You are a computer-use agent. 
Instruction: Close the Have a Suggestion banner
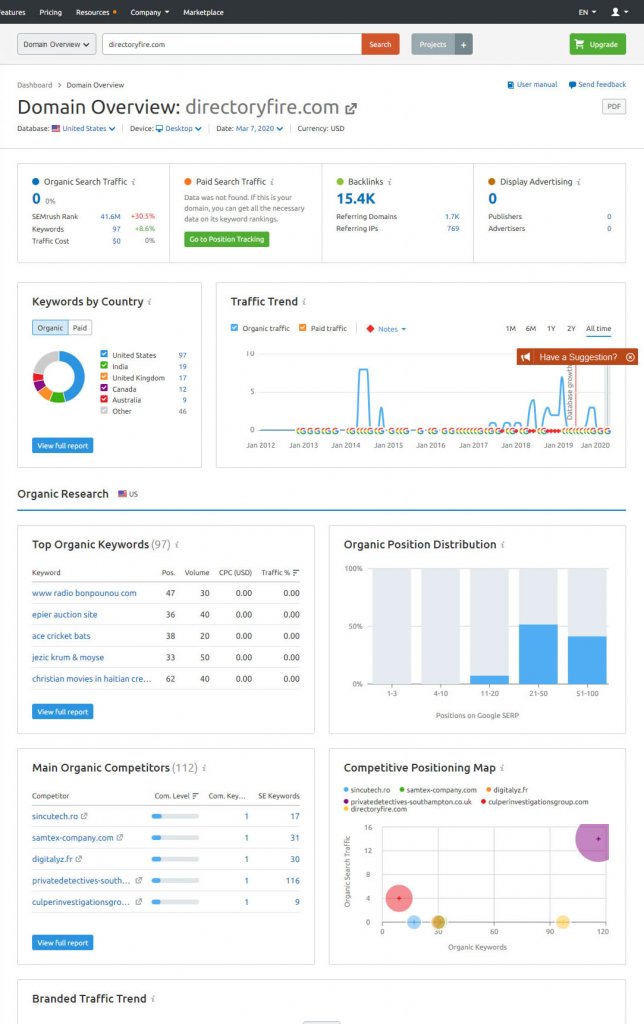point(630,357)
